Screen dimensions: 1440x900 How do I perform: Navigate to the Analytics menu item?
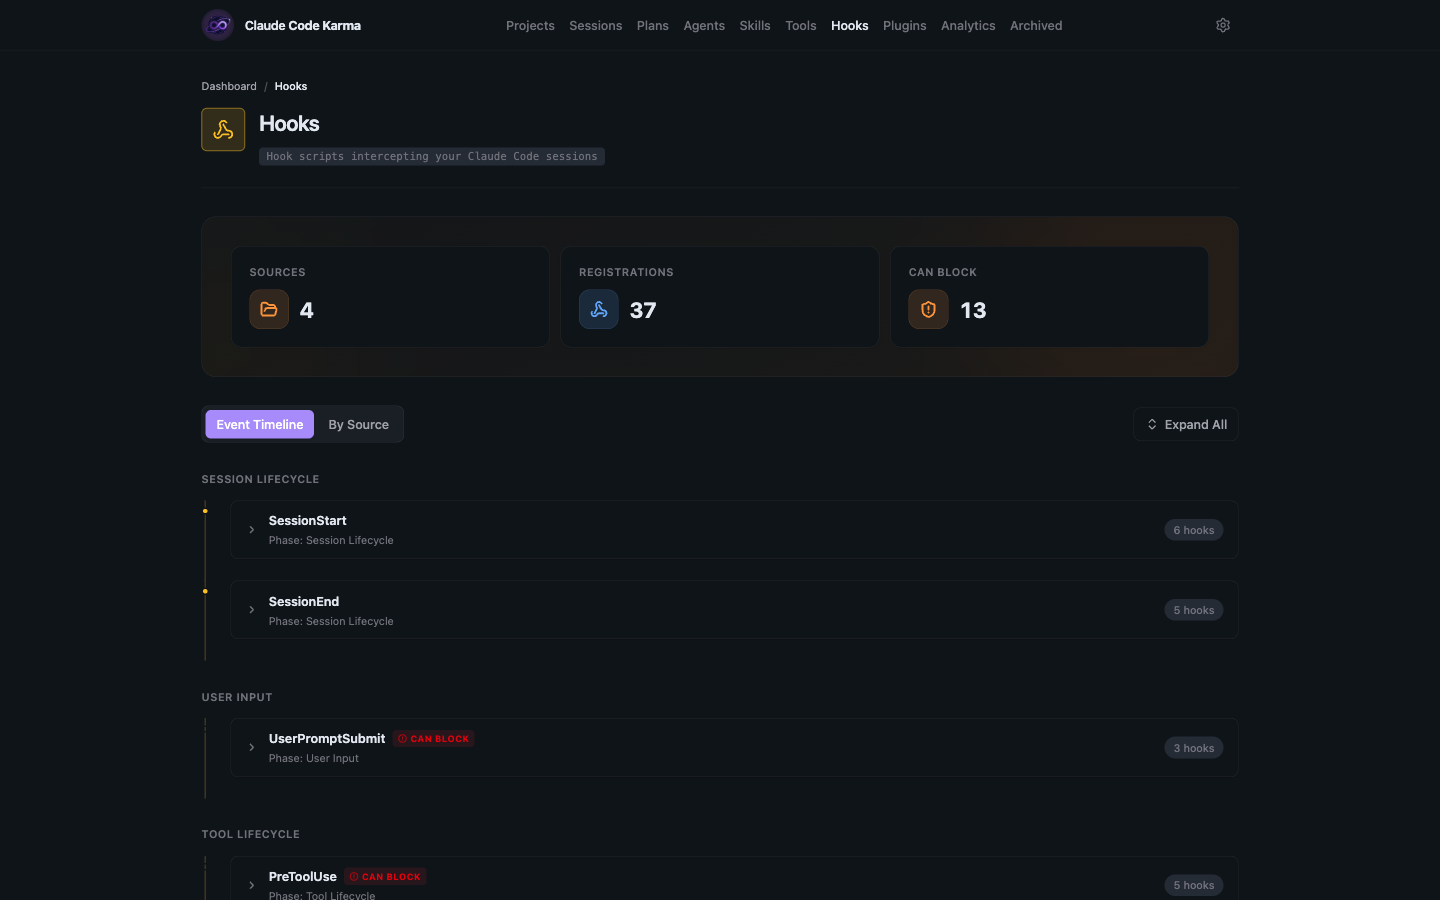[x=967, y=25]
